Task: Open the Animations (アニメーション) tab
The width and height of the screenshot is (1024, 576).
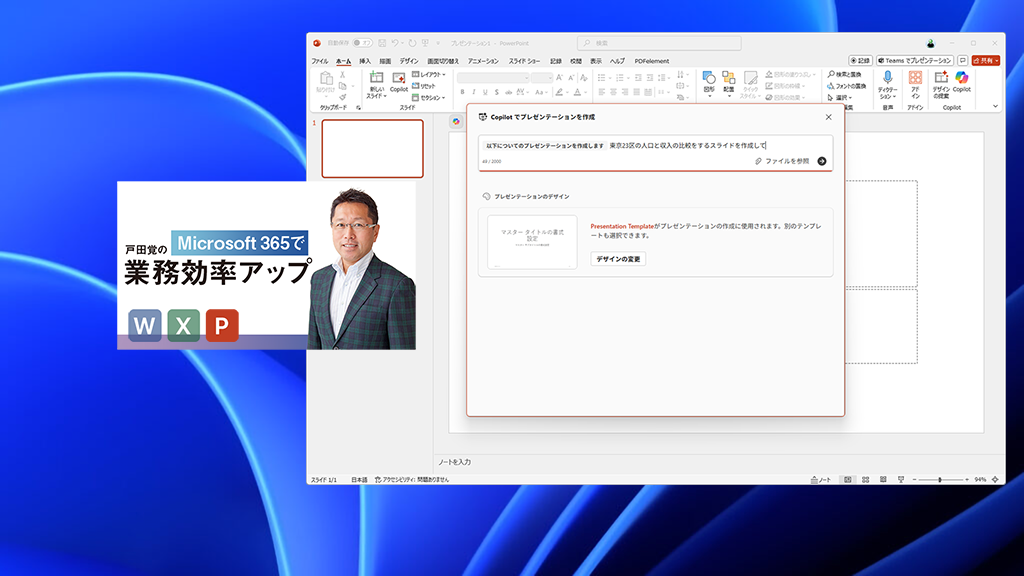Action: tap(483, 61)
